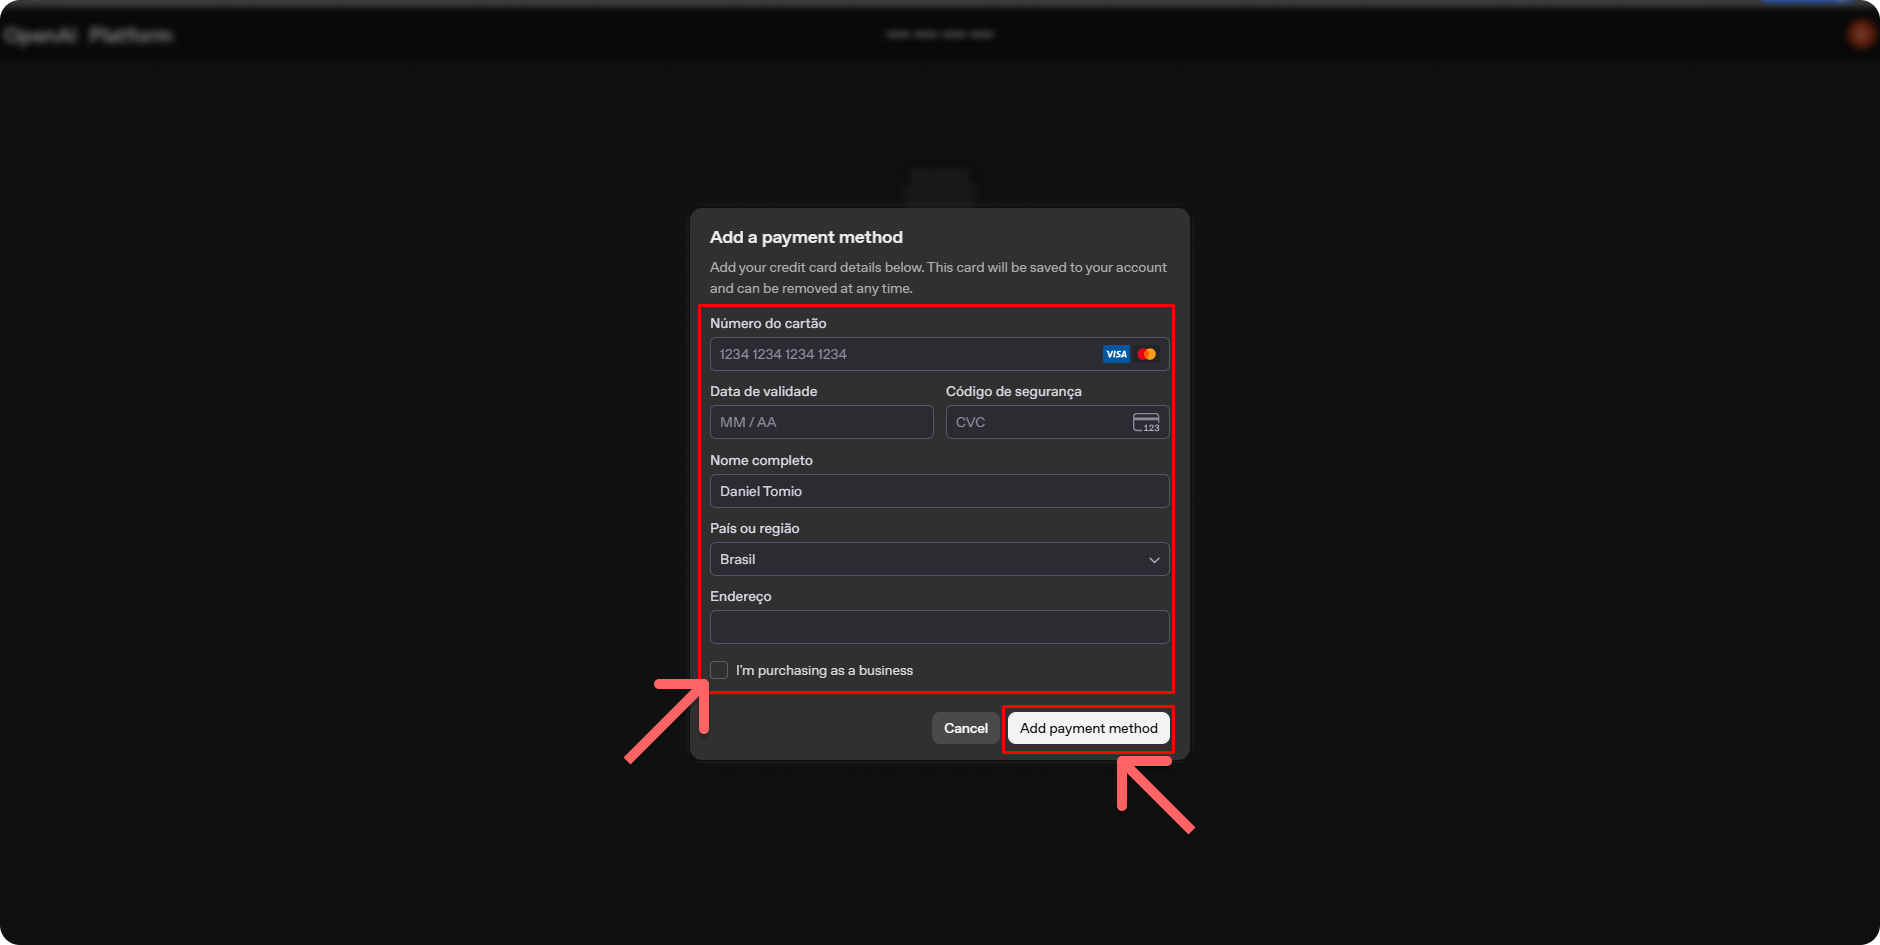Viewport: 1880px width, 945px height.
Task: Click the Mastercard brand icon
Action: [x=1147, y=354]
